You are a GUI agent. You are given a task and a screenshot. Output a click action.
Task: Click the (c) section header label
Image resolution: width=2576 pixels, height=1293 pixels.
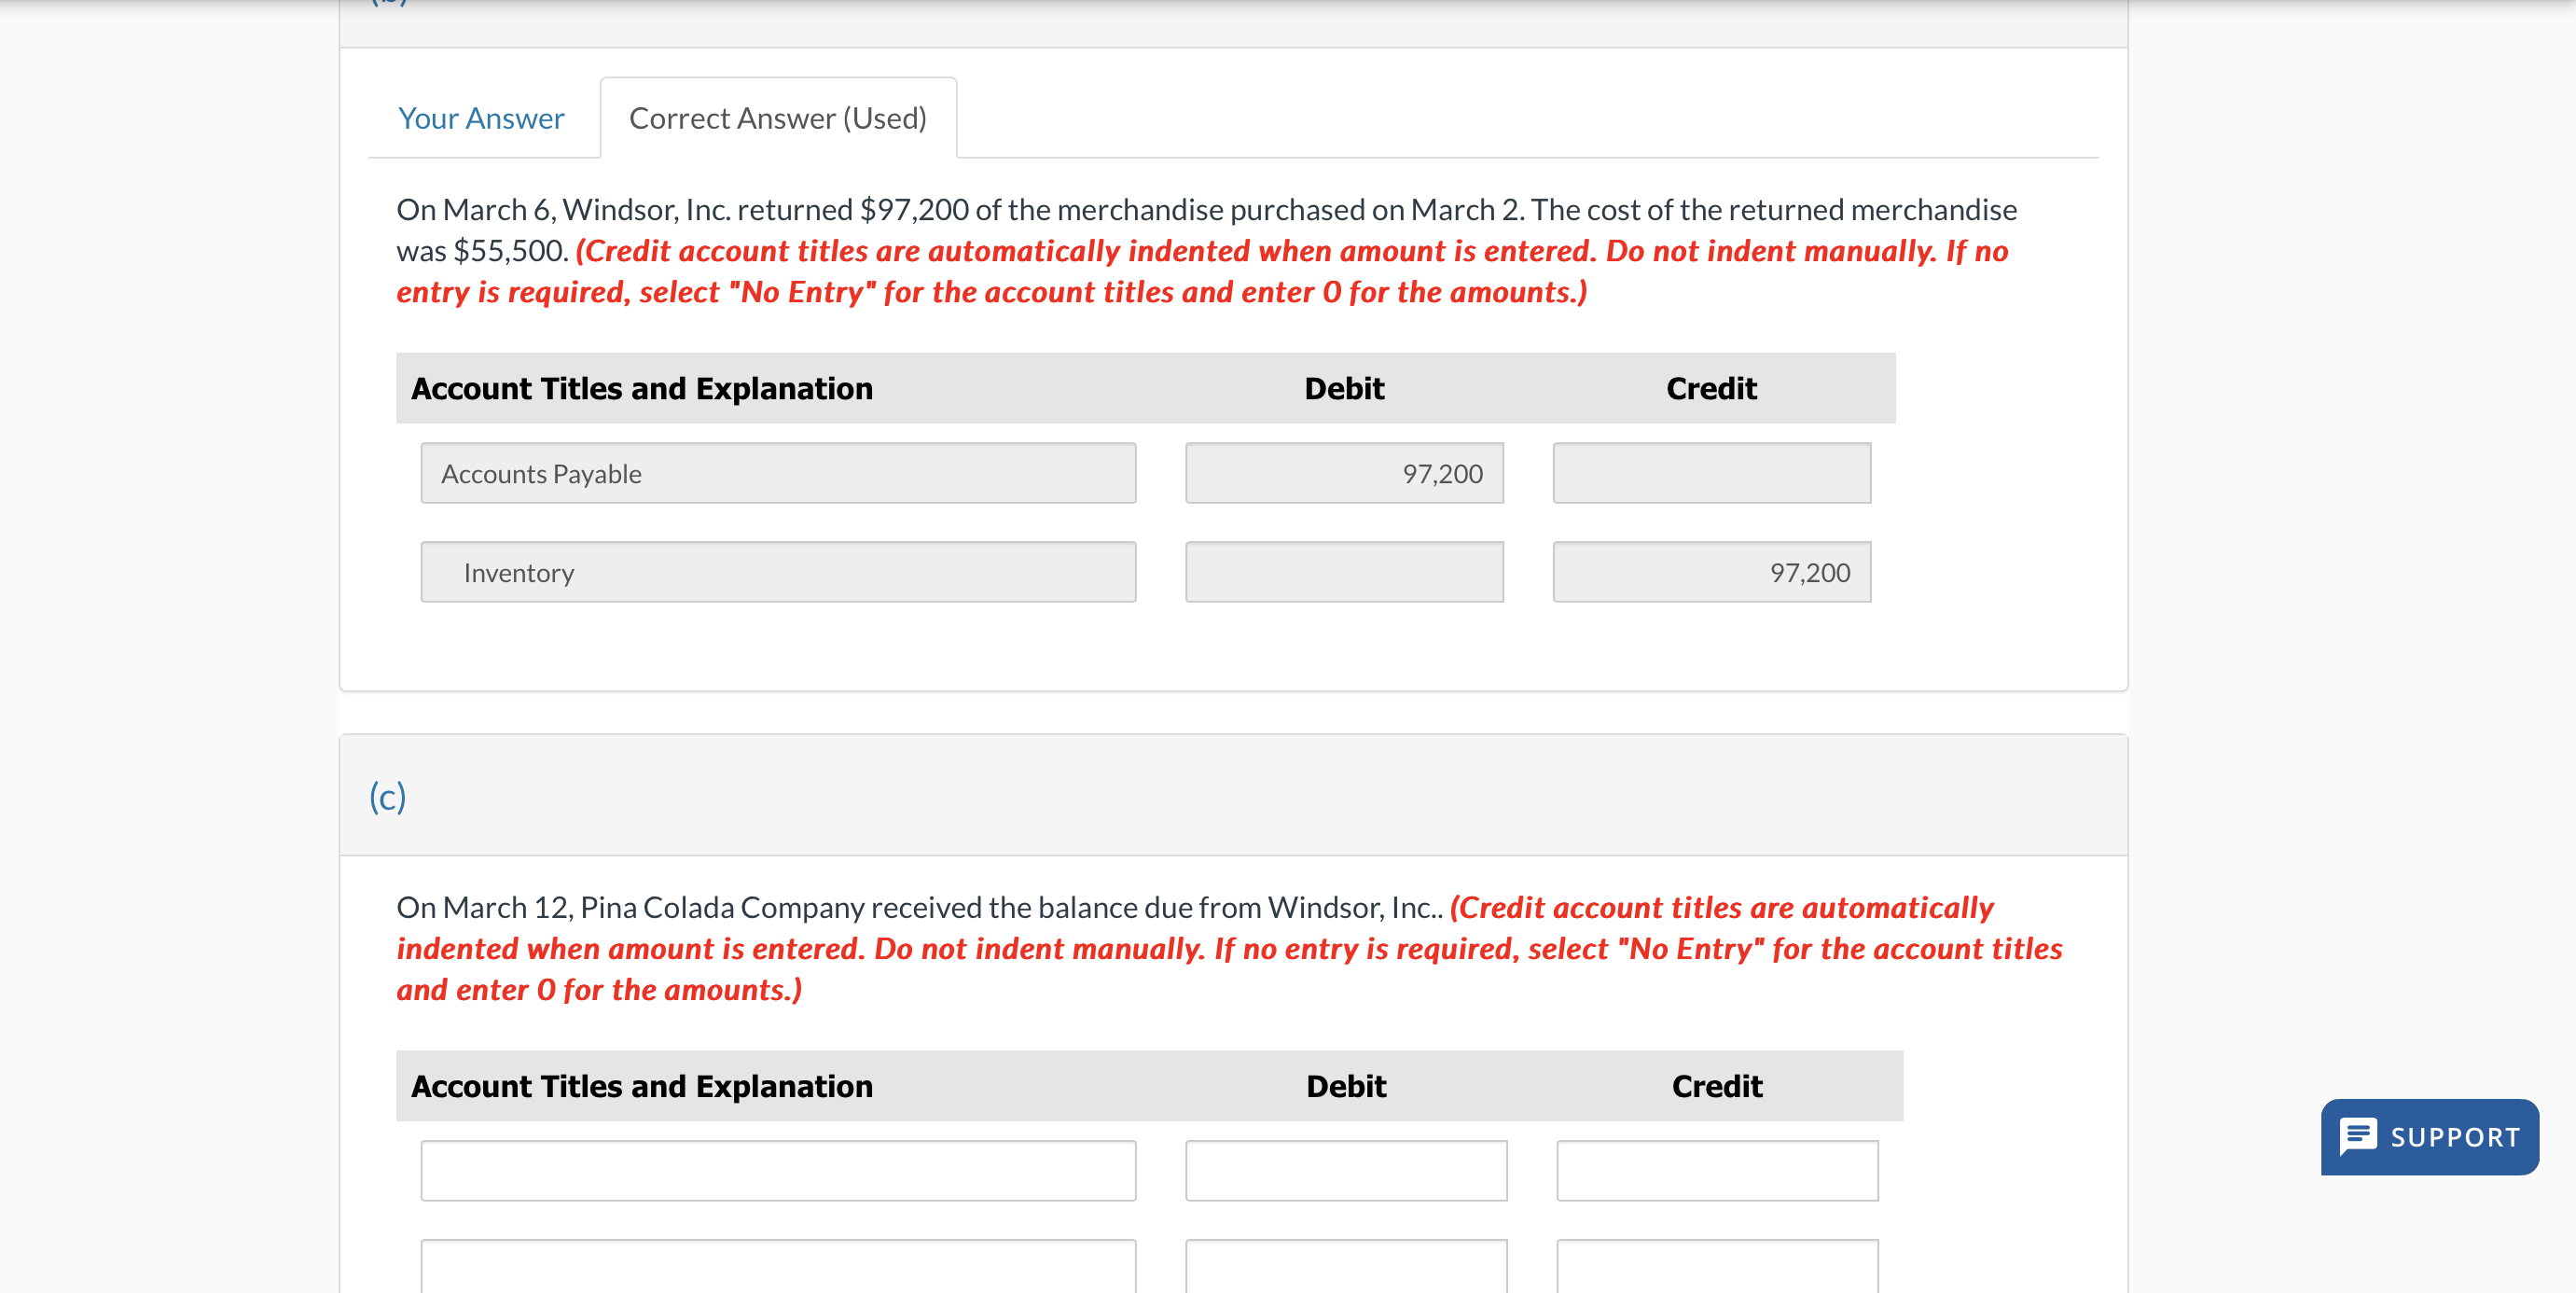click(x=387, y=796)
